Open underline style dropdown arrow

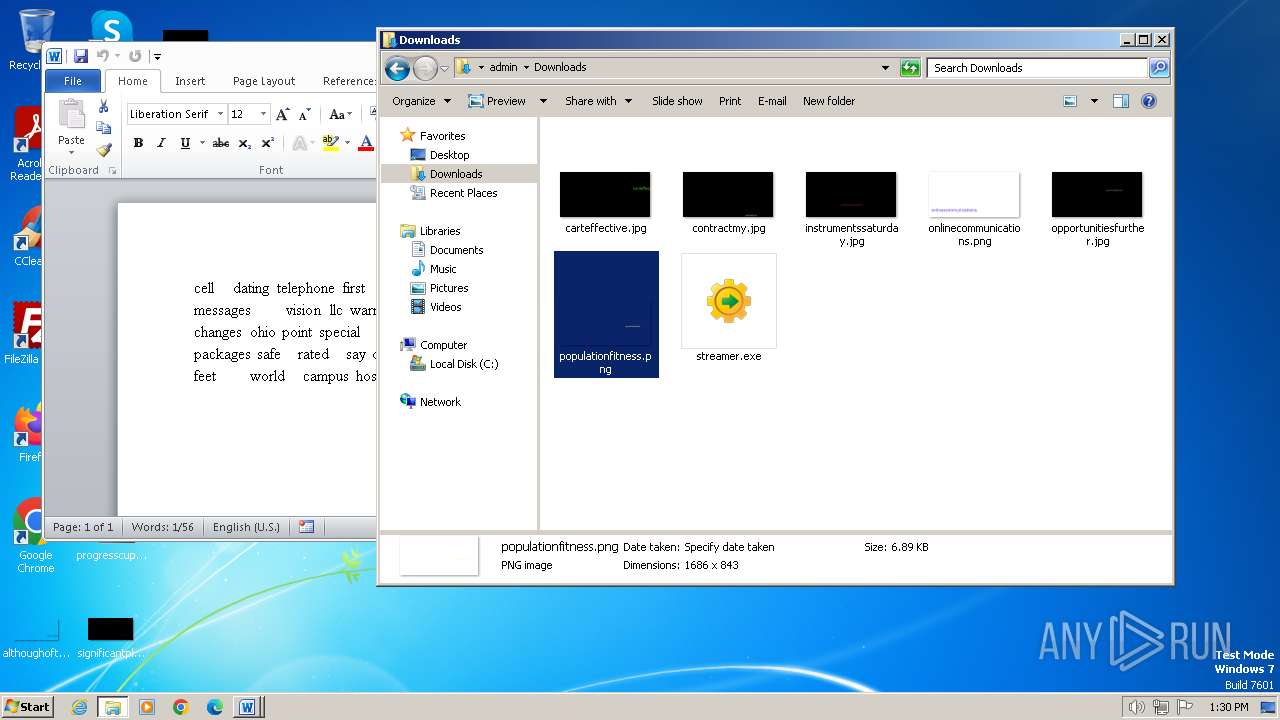click(x=202, y=143)
